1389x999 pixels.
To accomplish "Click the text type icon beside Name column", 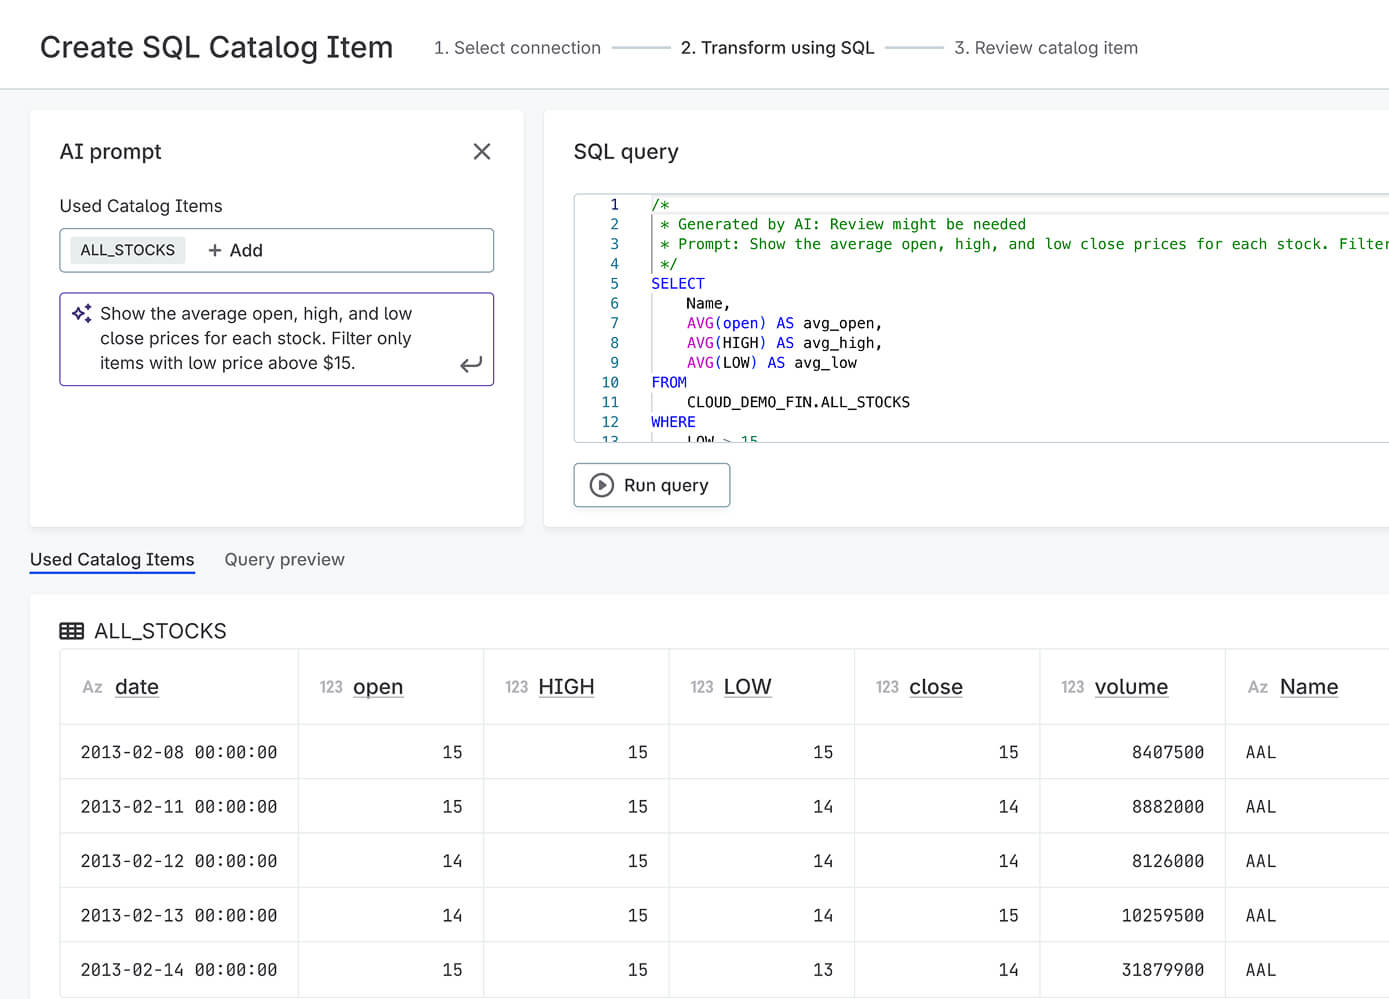I will click(1257, 687).
